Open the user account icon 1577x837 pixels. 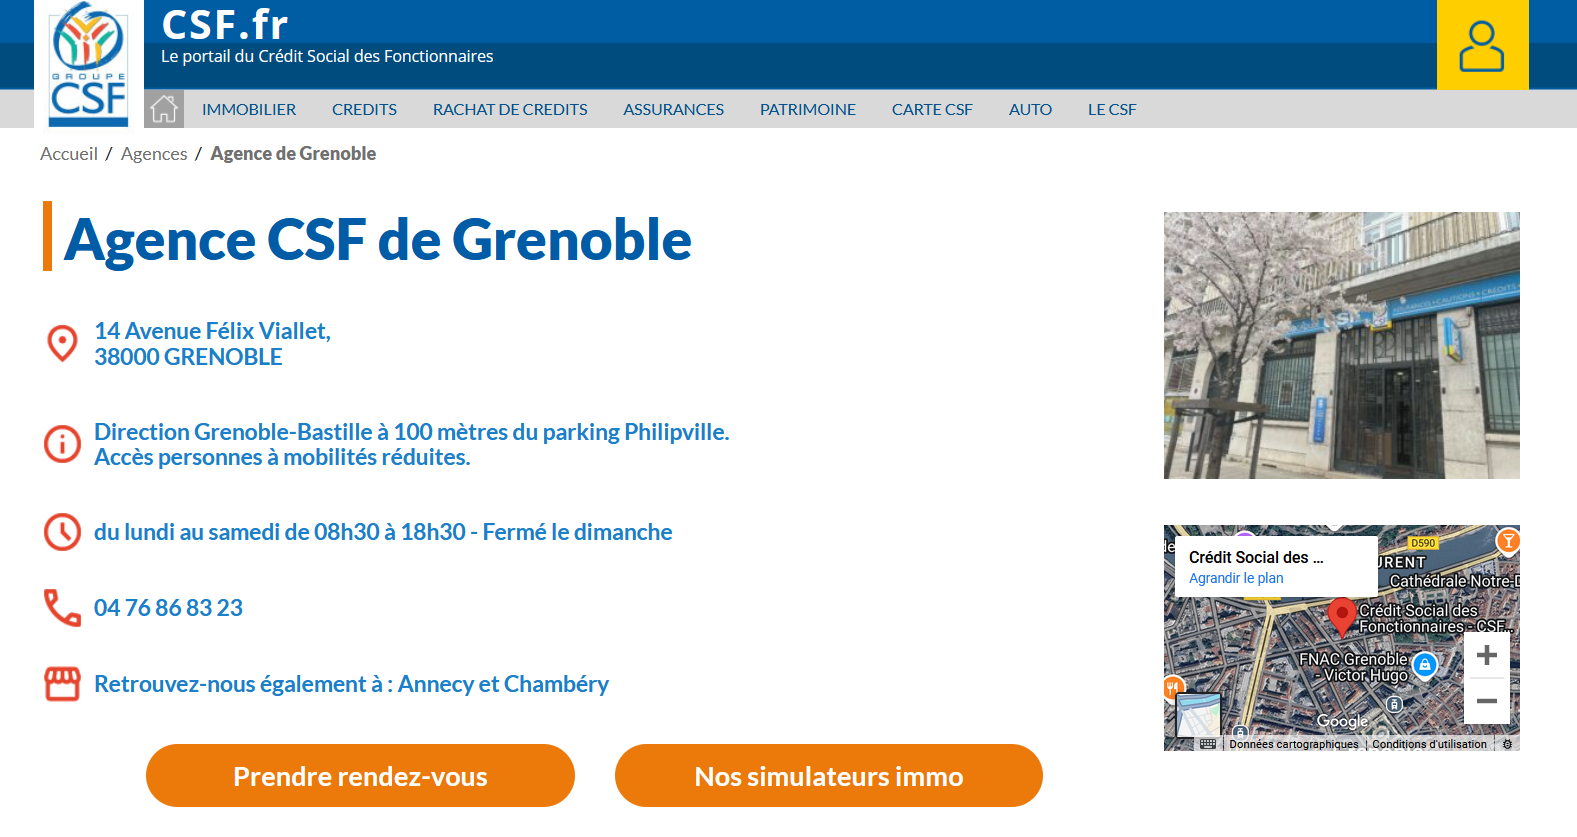click(1482, 45)
